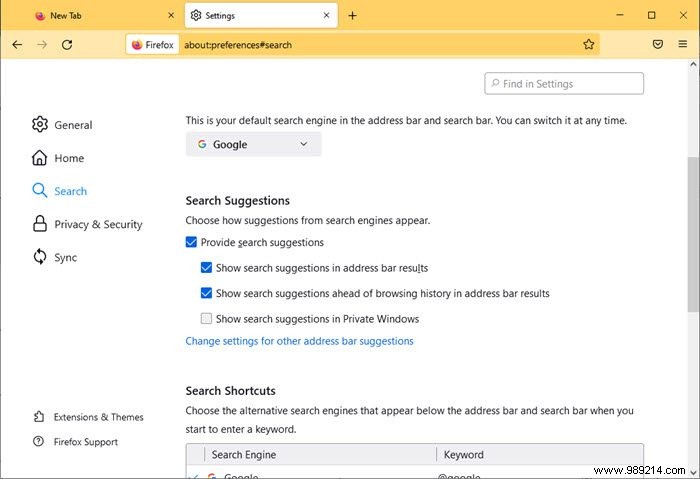The height and width of the screenshot is (479, 700).
Task: Go back with the back arrow
Action: click(17, 45)
